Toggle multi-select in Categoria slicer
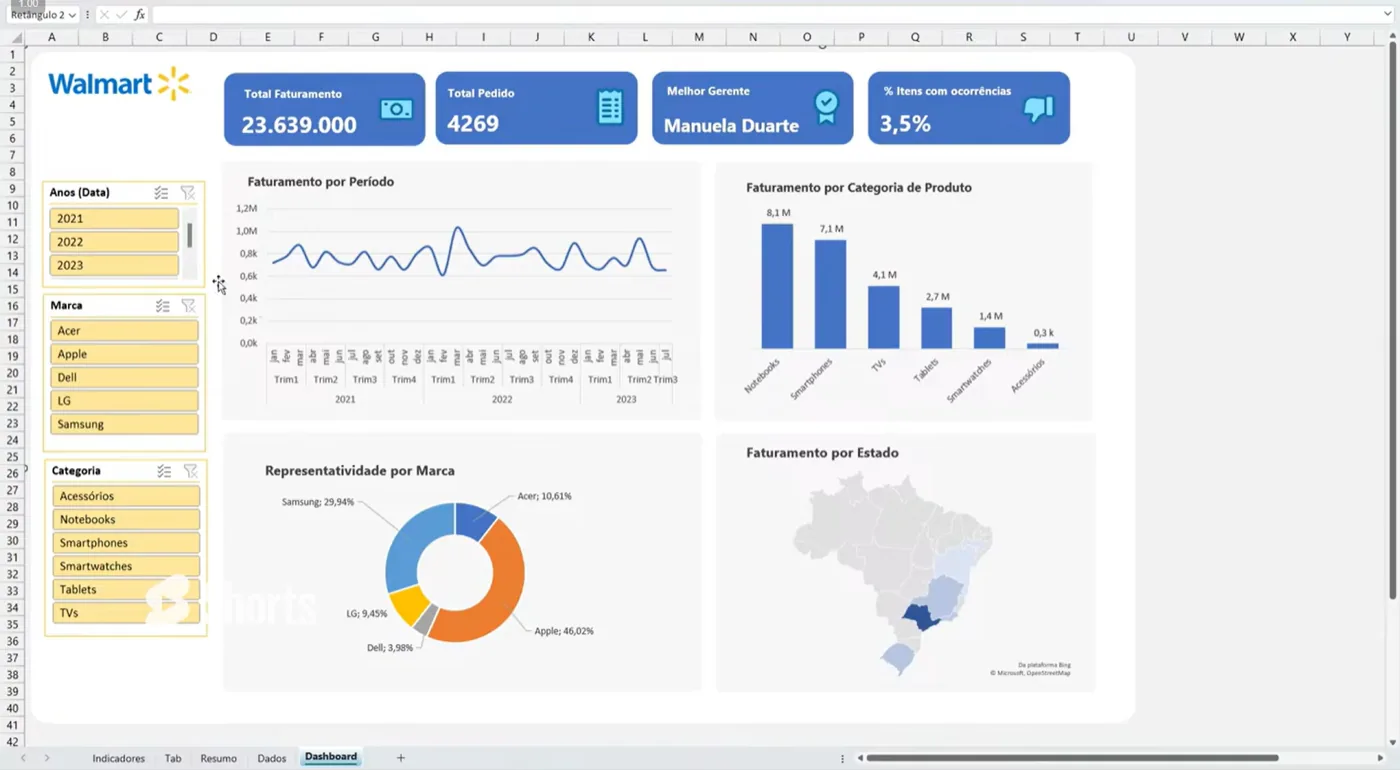 [x=164, y=471]
